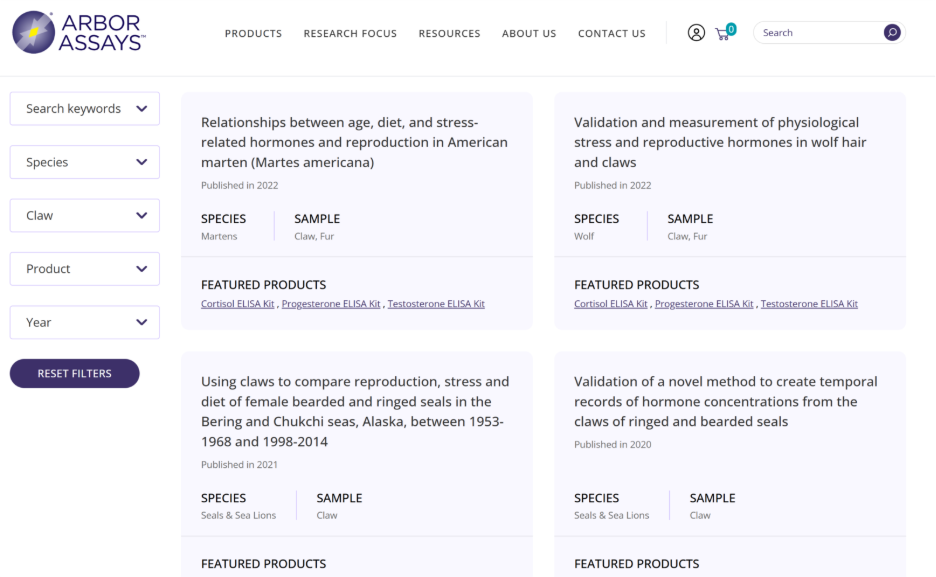The height and width of the screenshot is (577, 936).
Task: Open the Product filter dropdown
Action: pyautogui.click(x=85, y=269)
